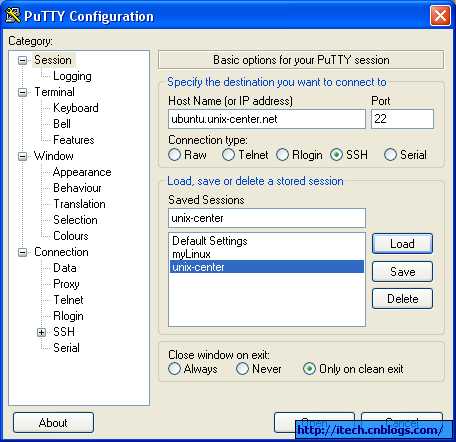Click the Save session button
The height and width of the screenshot is (442, 456).
[x=402, y=272]
